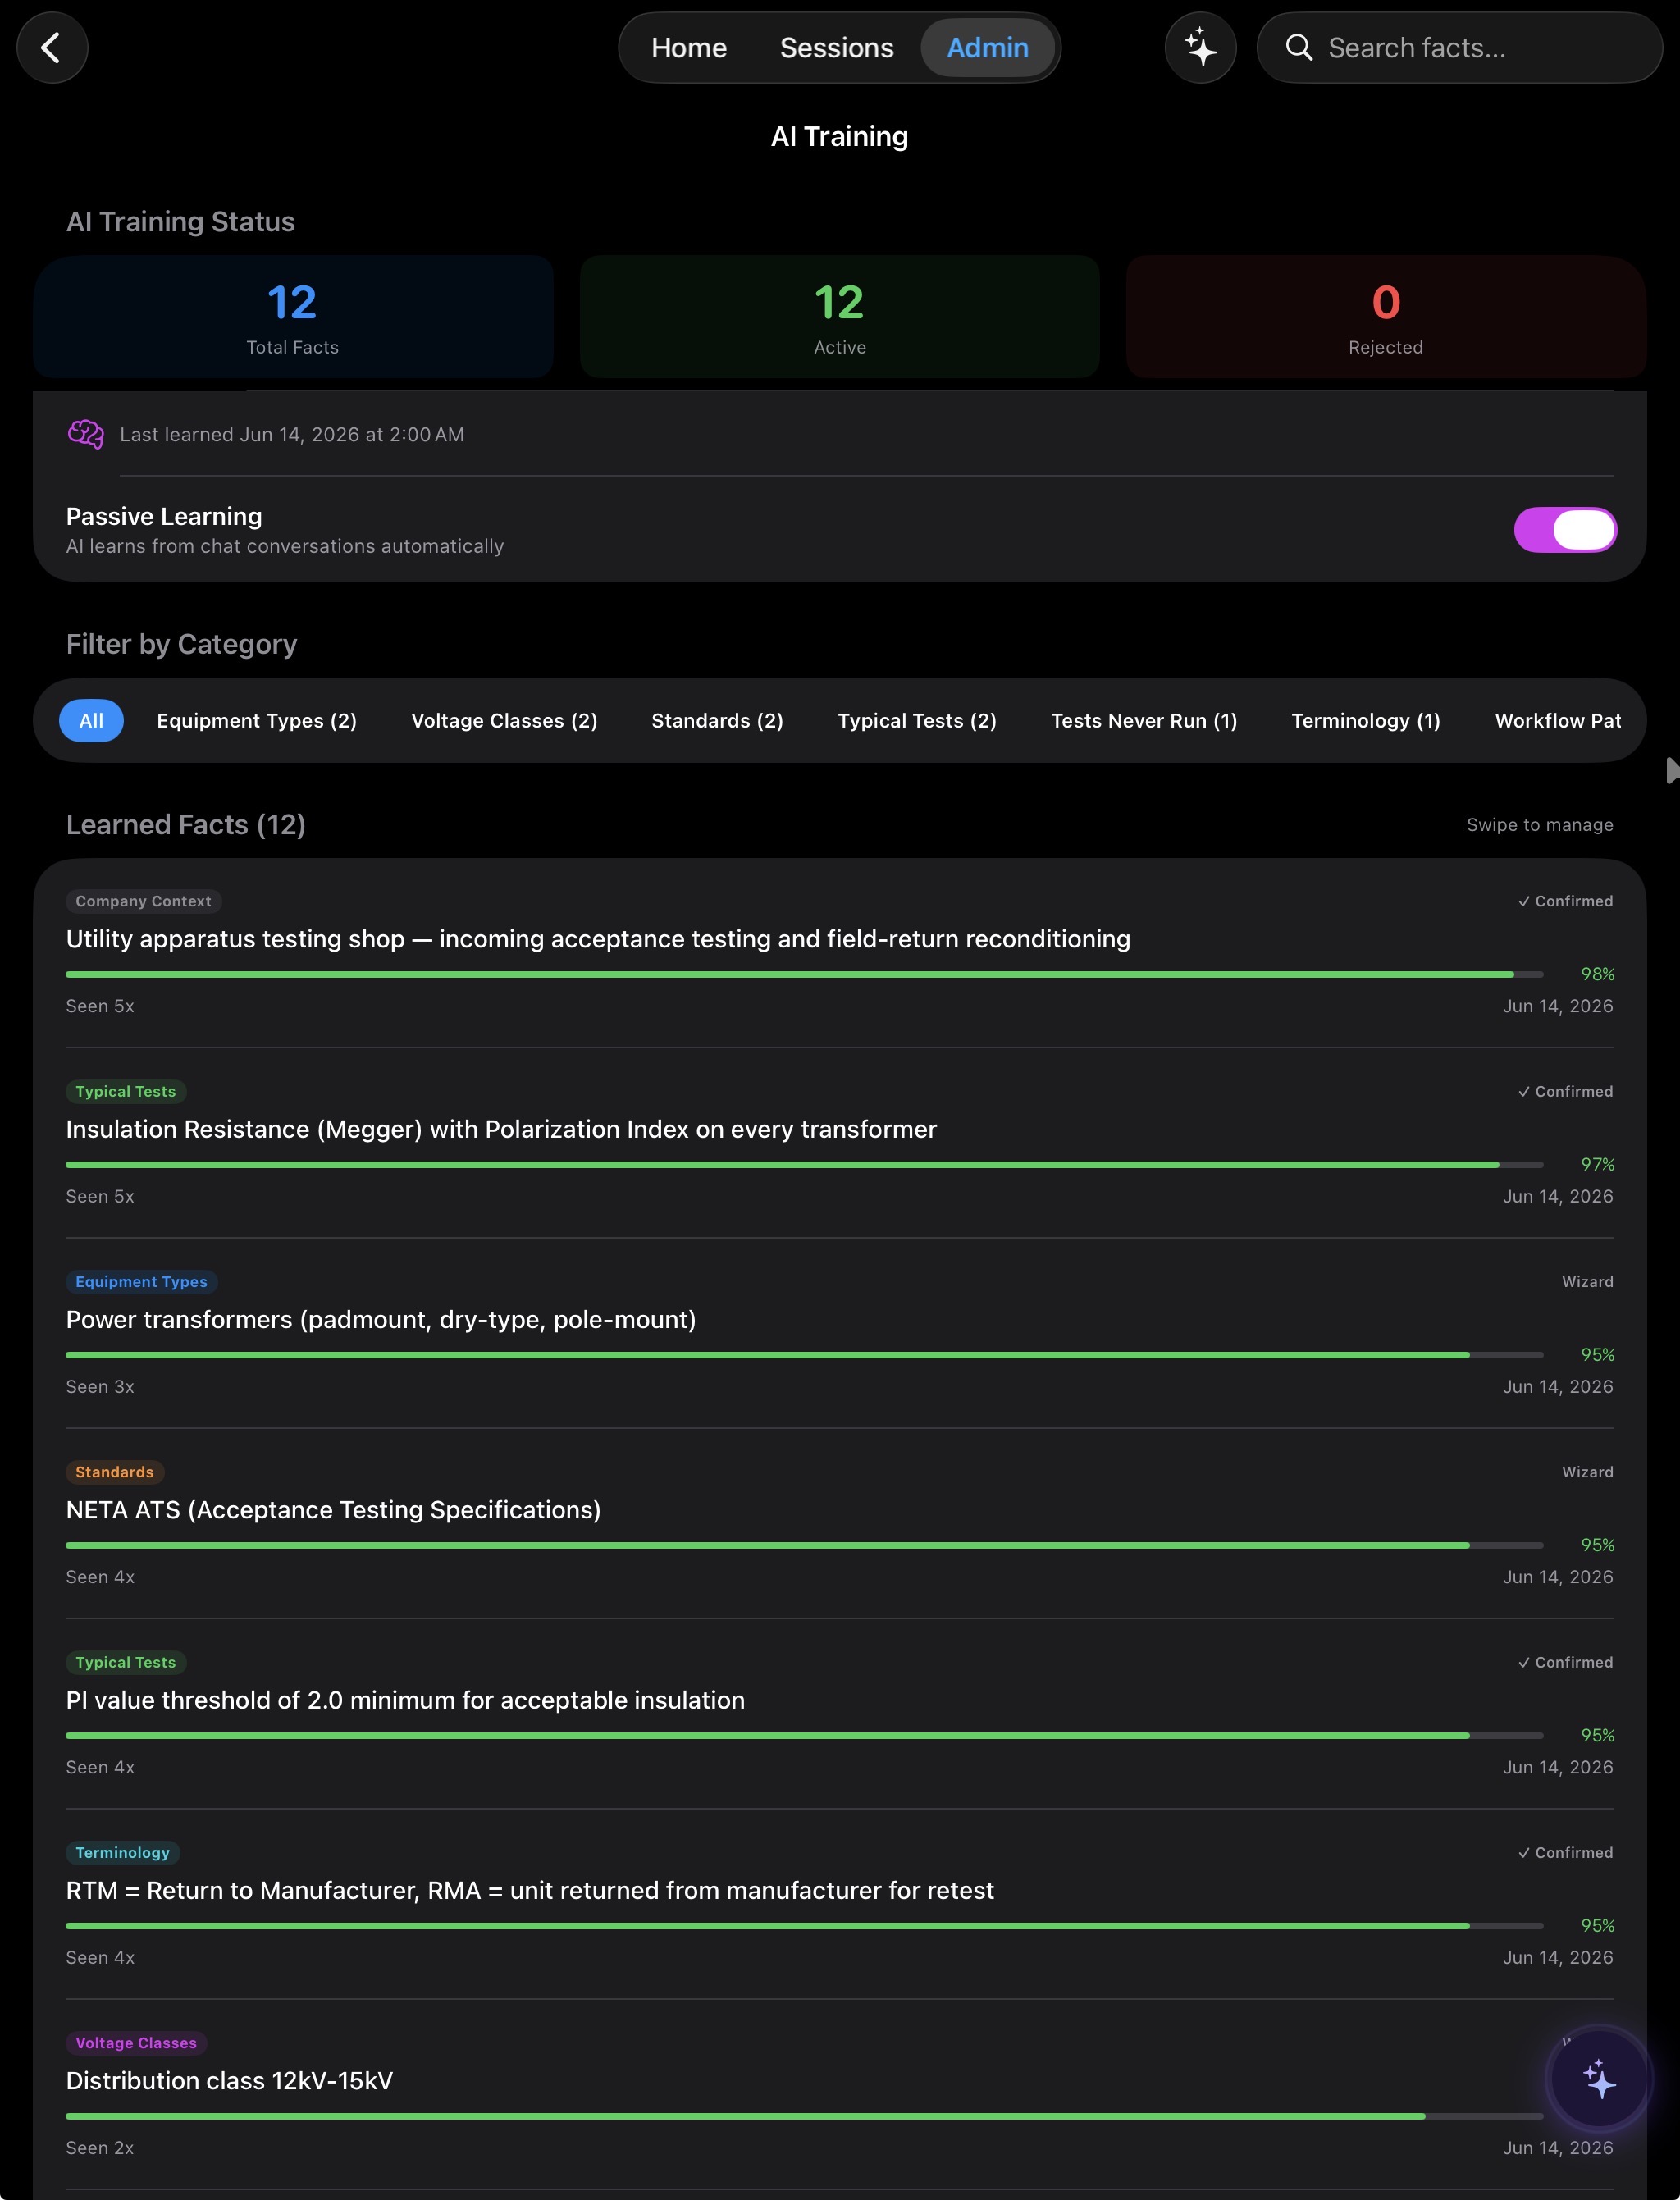
Task: Click the Search facts input field
Action: (x=1459, y=47)
